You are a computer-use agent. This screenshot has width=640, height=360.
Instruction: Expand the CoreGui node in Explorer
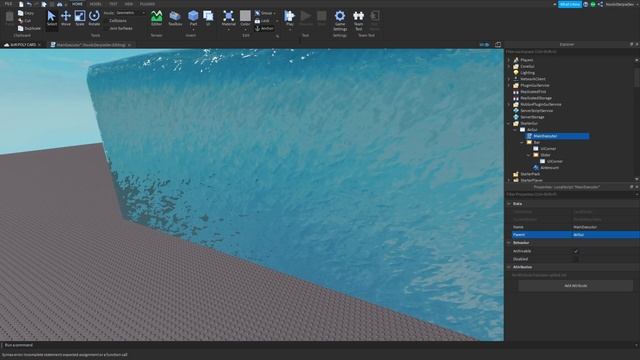[x=509, y=66]
